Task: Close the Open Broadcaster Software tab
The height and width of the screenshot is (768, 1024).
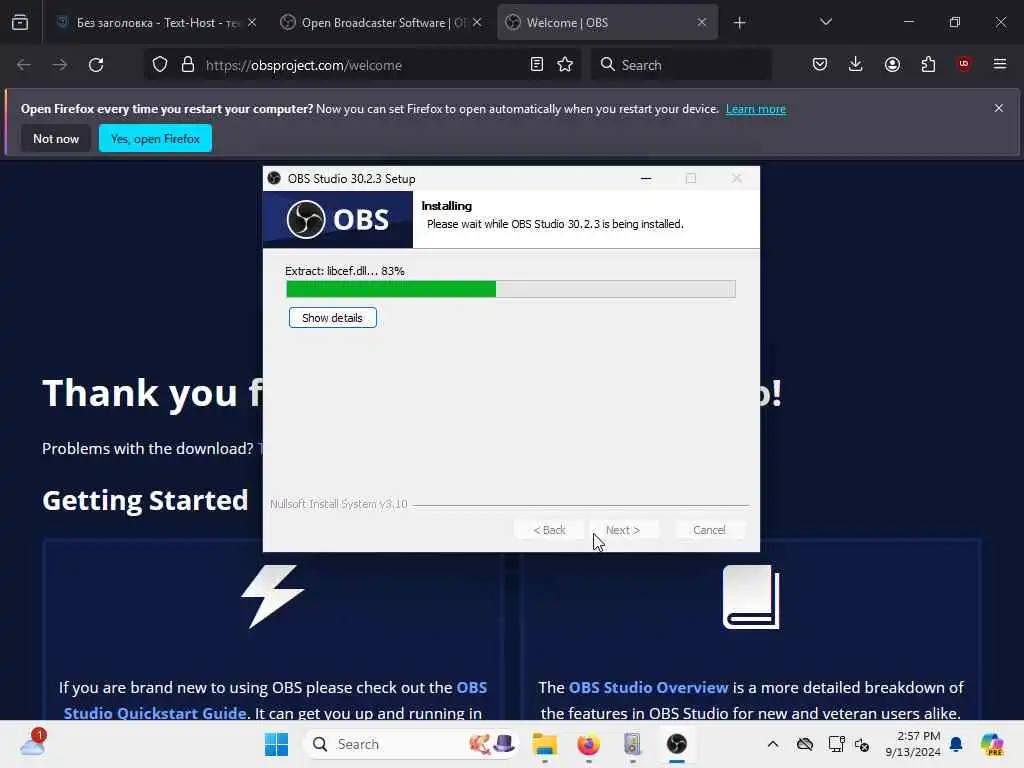Action: (x=477, y=23)
